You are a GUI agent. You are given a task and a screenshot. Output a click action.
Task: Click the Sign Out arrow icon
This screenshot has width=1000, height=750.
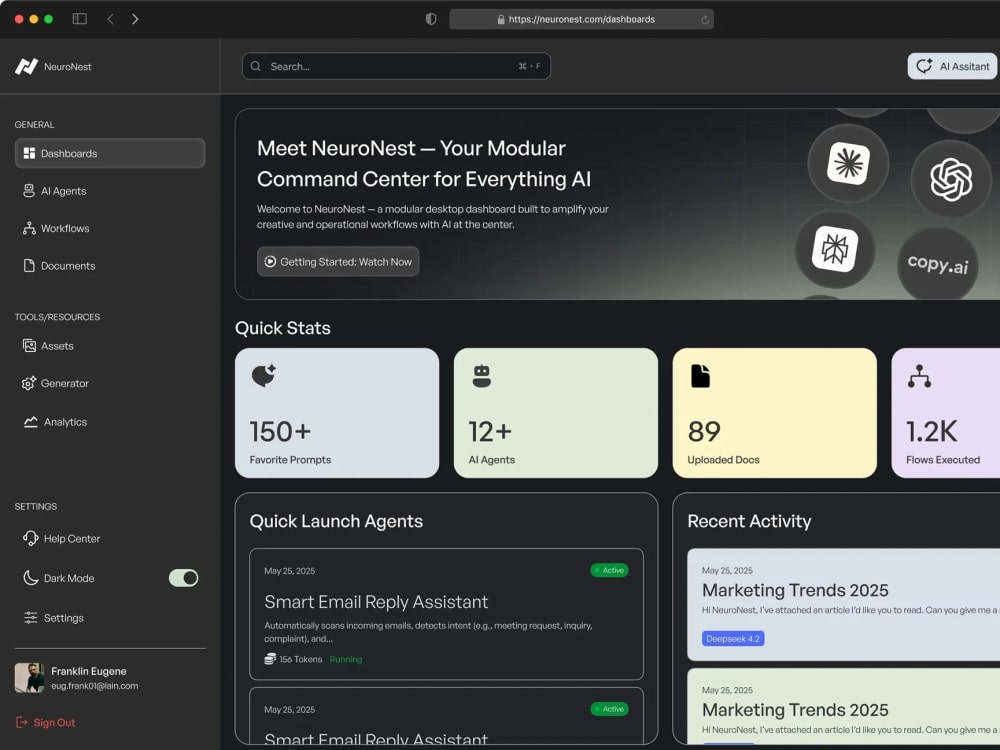pos(22,722)
